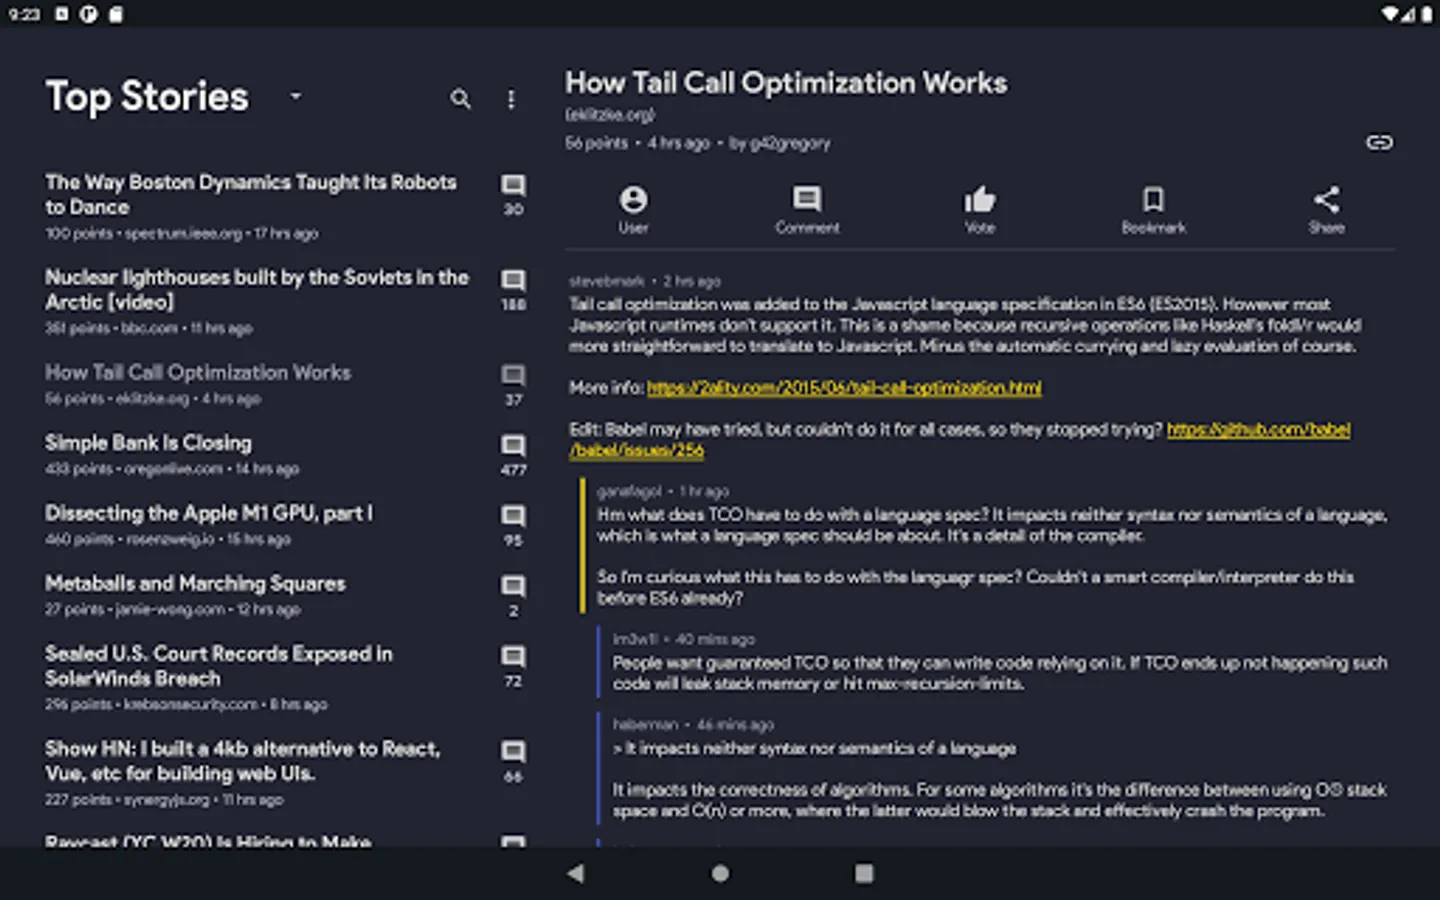Screen dimensions: 1440x900
Task: Open comments for Boston Dynamics story
Action: [513, 194]
